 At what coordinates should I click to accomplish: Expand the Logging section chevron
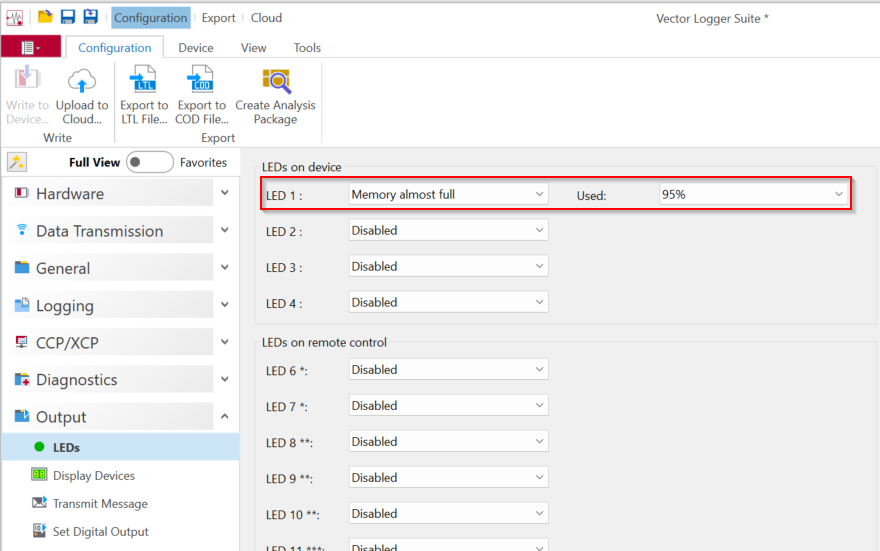[224, 305]
